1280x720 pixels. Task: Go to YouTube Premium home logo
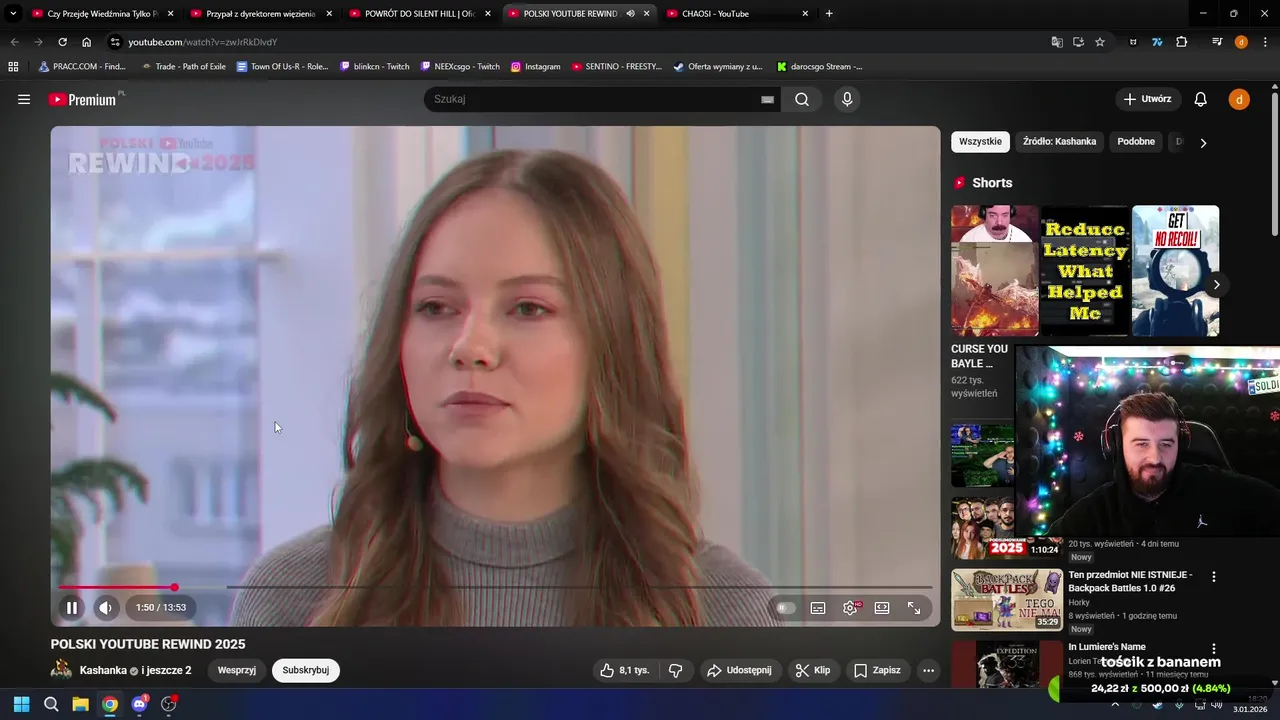pyautogui.click(x=83, y=99)
